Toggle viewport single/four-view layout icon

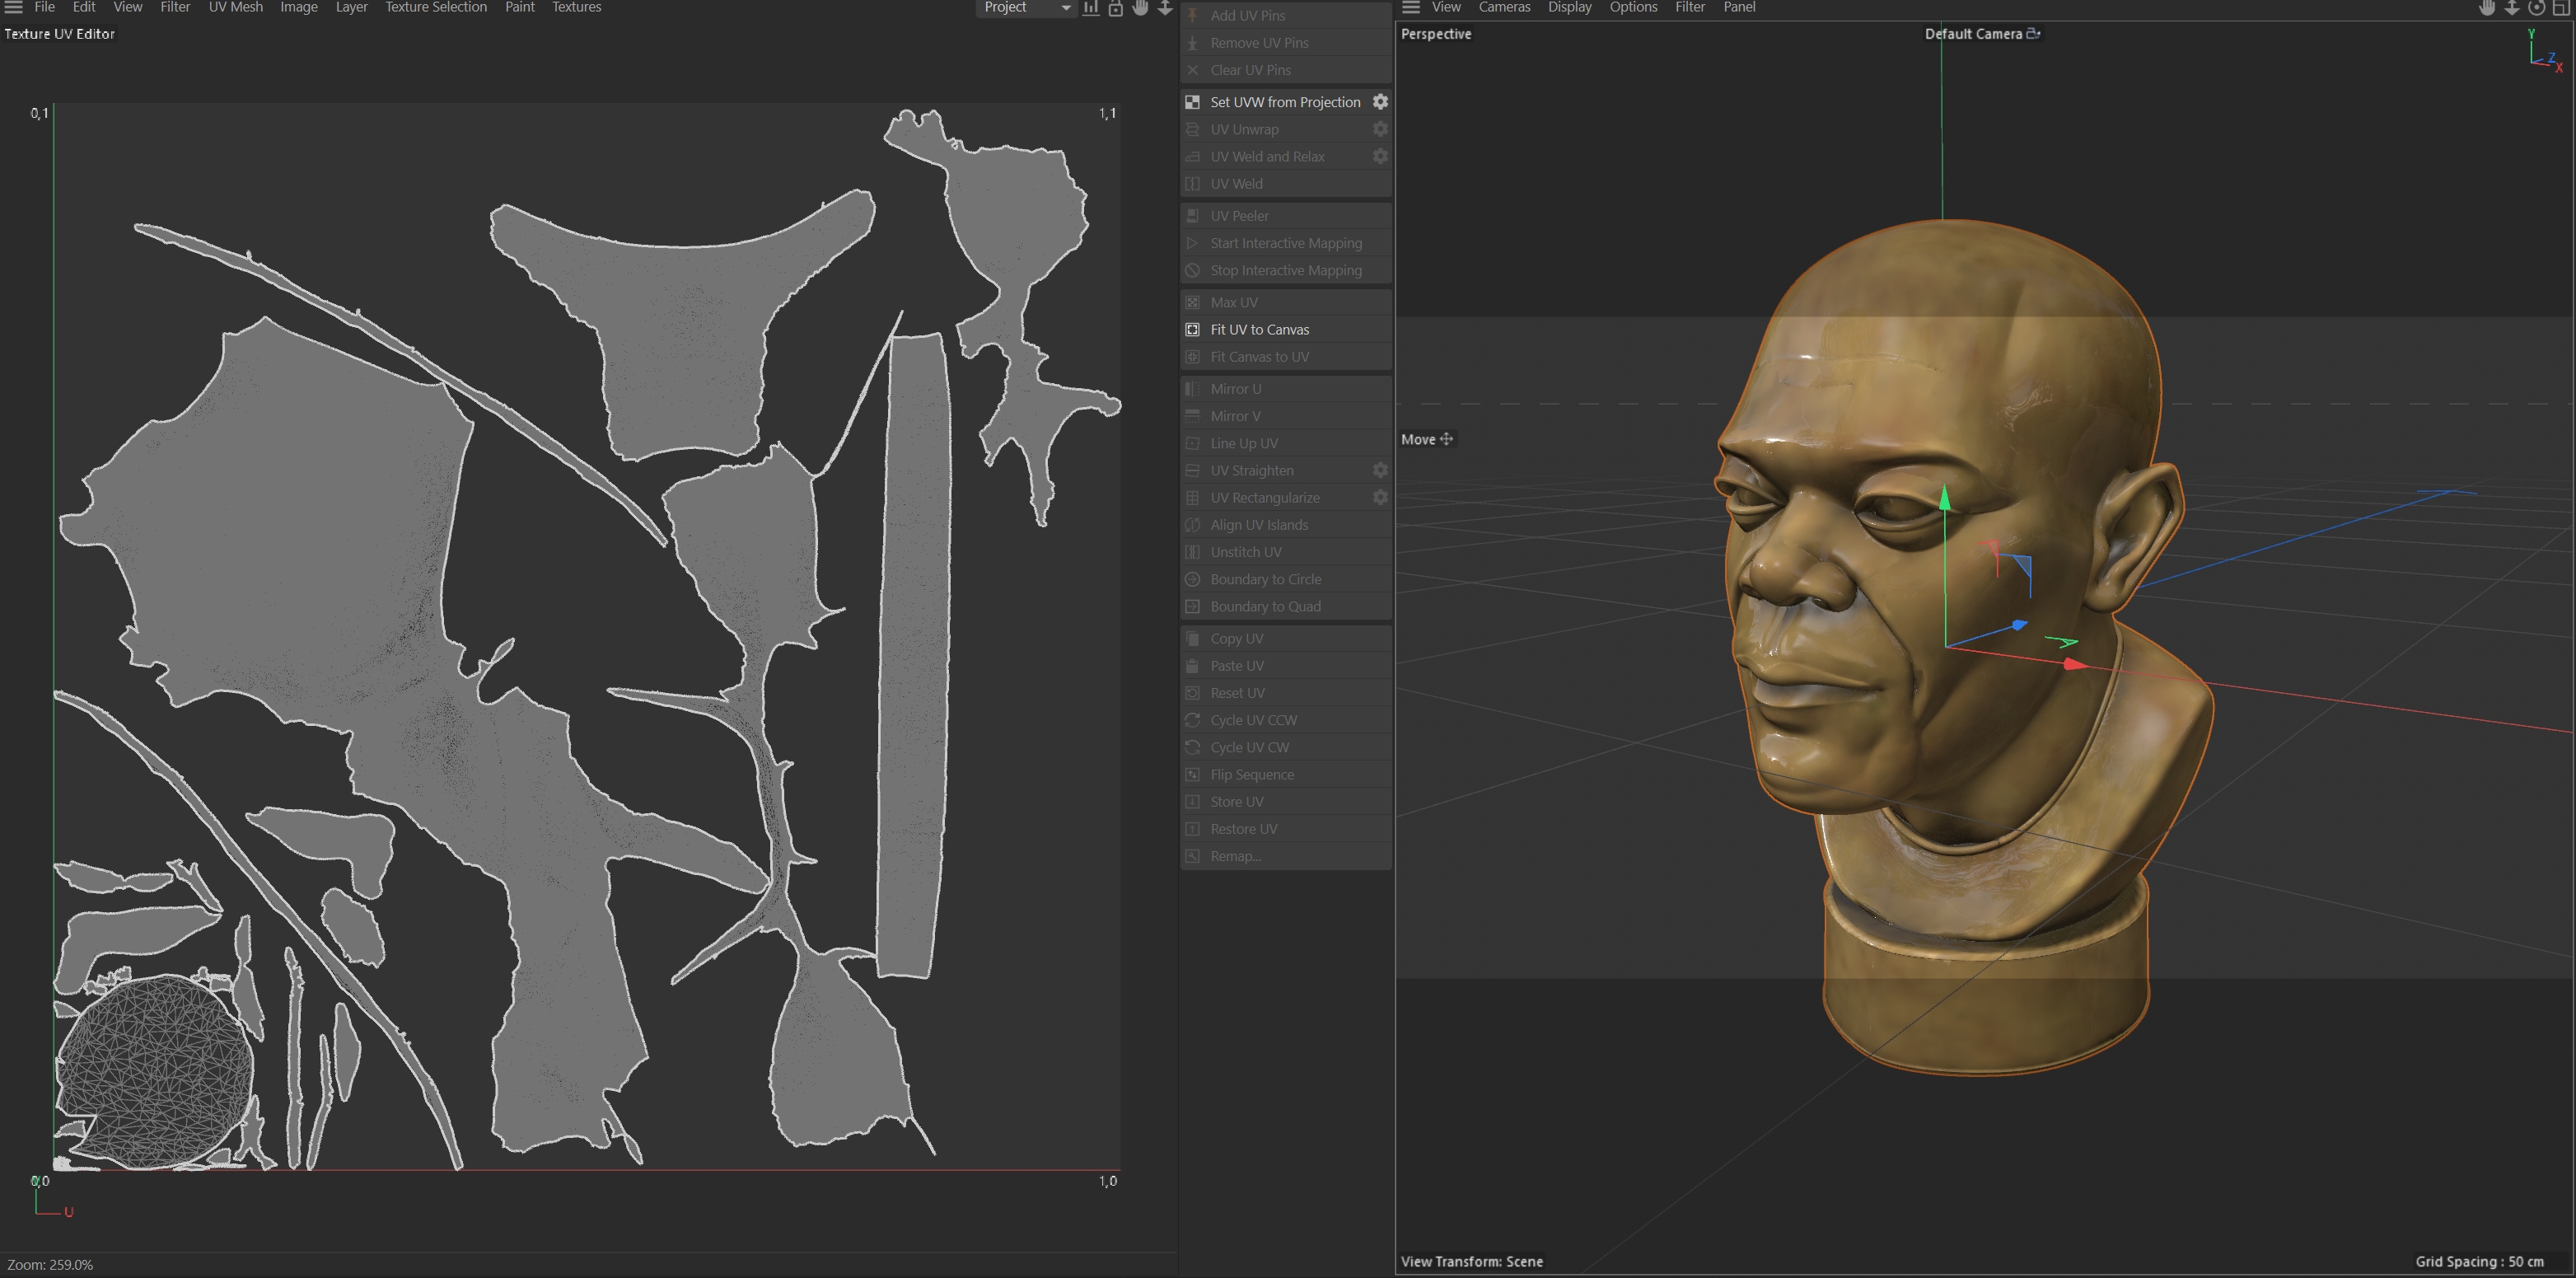(x=2562, y=8)
